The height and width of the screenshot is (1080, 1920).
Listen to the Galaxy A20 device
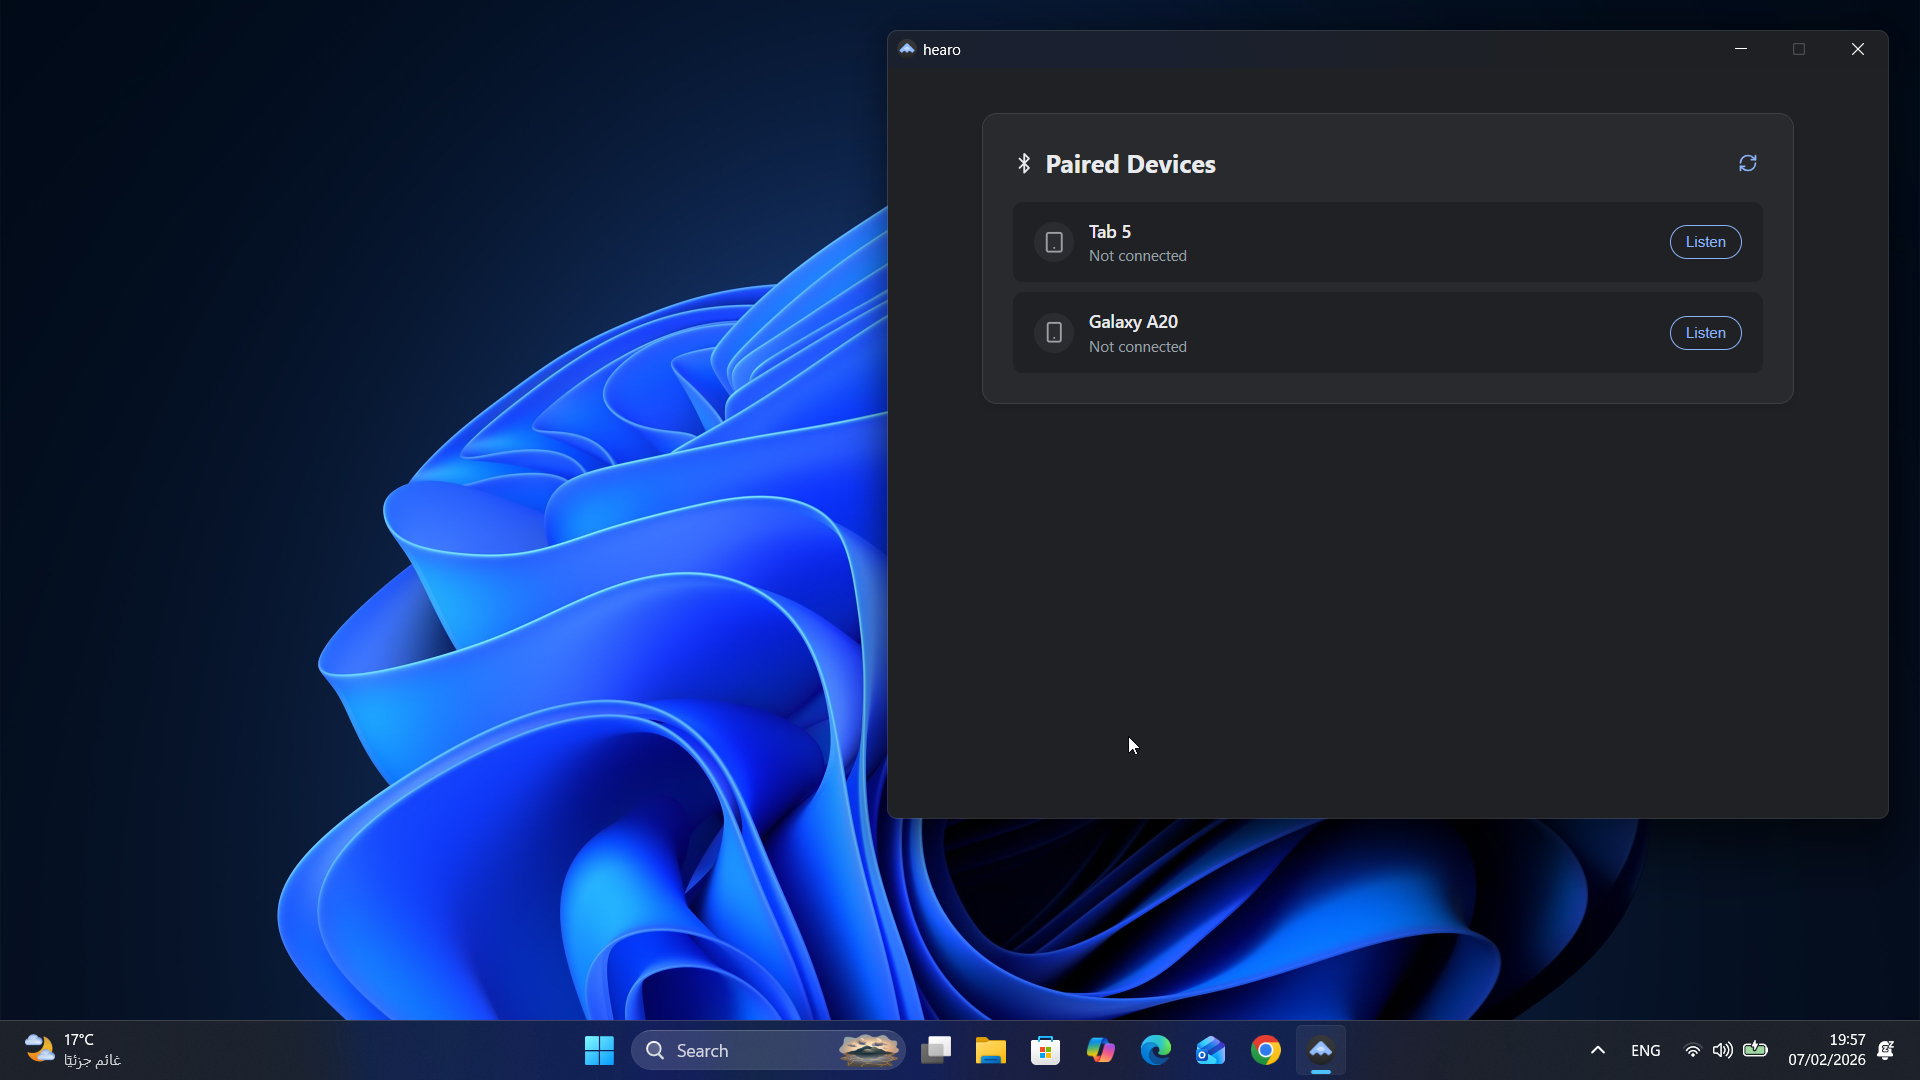click(x=1705, y=332)
